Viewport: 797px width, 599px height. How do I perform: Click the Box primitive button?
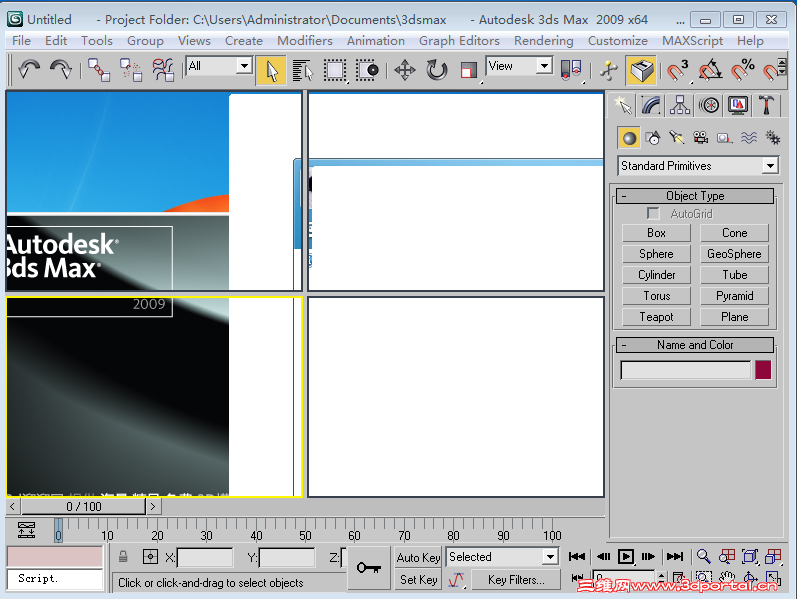[656, 233]
